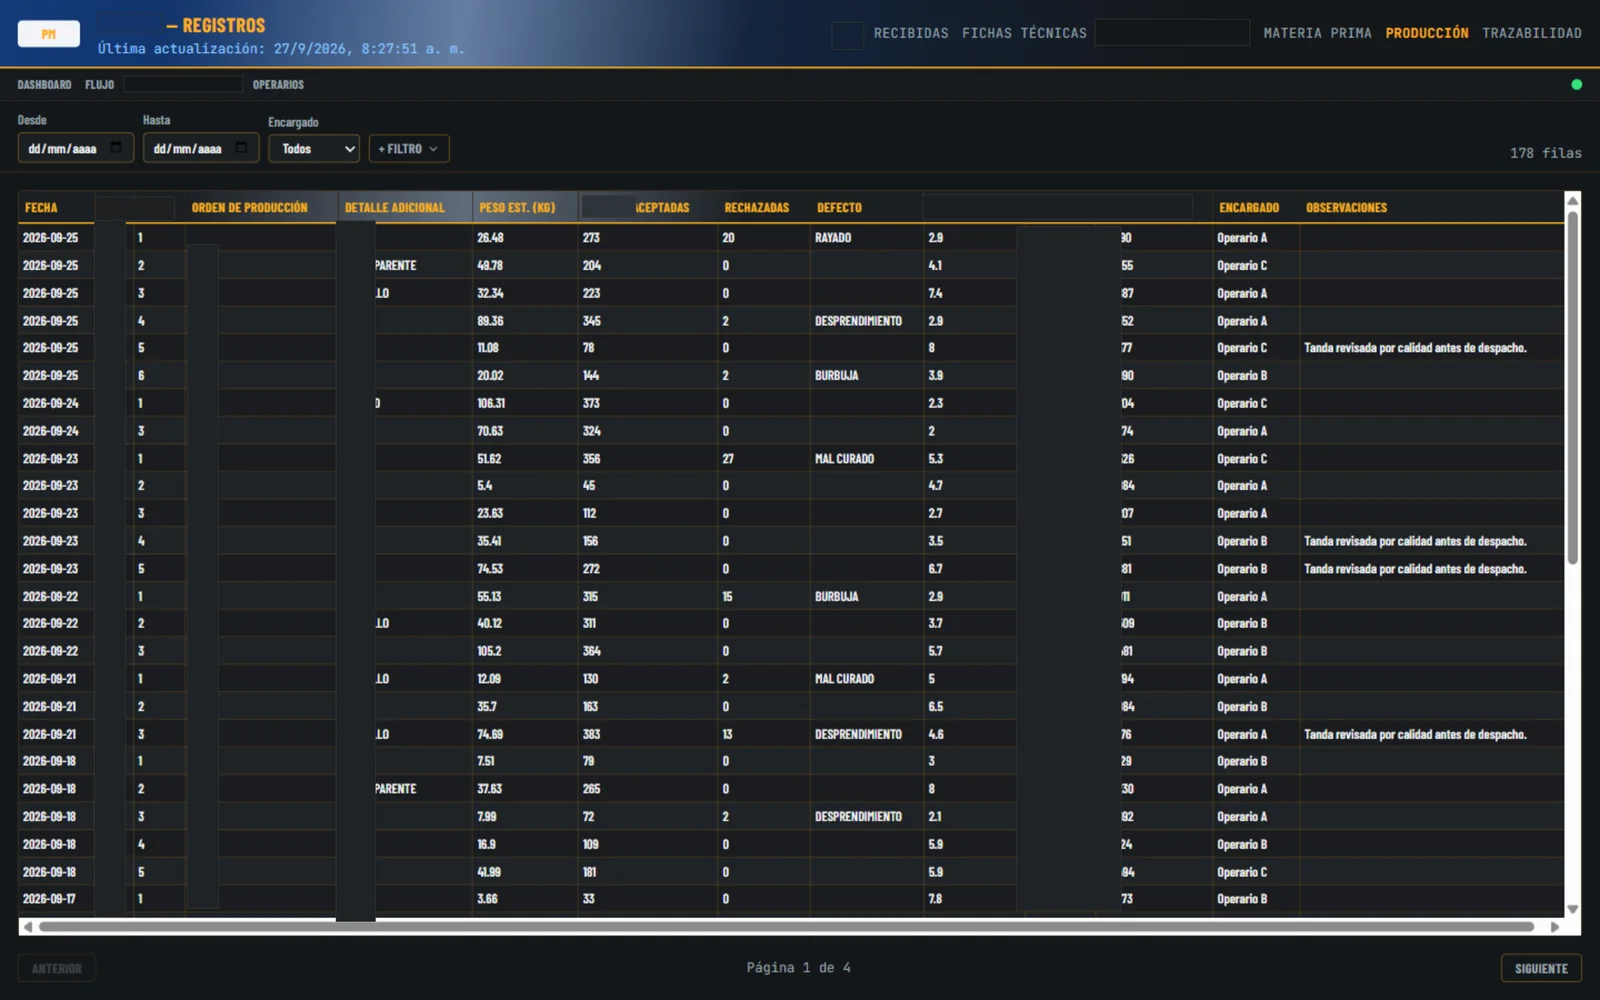Screen dimensions: 1600x1000
Task: Switch to MATERIA PRIMA section
Action: click(1317, 33)
